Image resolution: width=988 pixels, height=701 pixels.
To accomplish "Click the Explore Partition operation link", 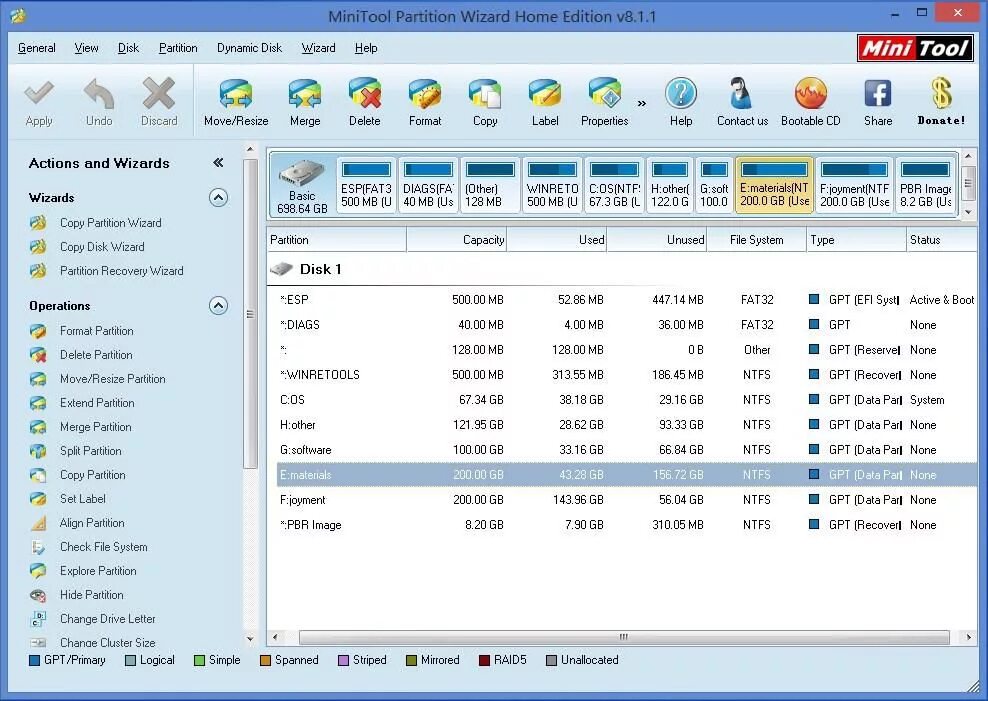I will tap(98, 571).
